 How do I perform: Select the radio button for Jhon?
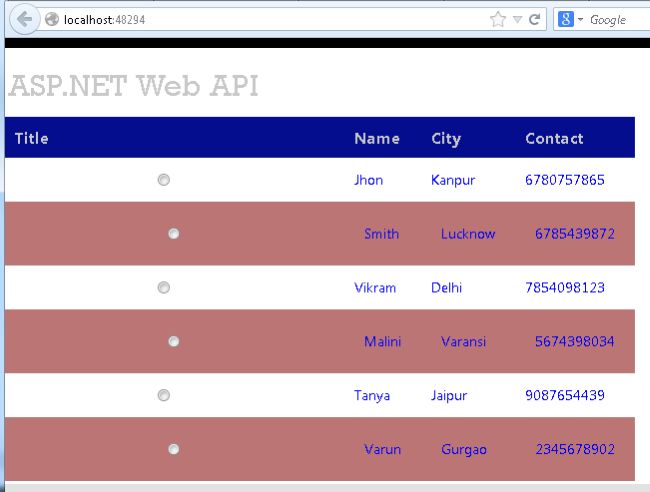[x=164, y=180]
